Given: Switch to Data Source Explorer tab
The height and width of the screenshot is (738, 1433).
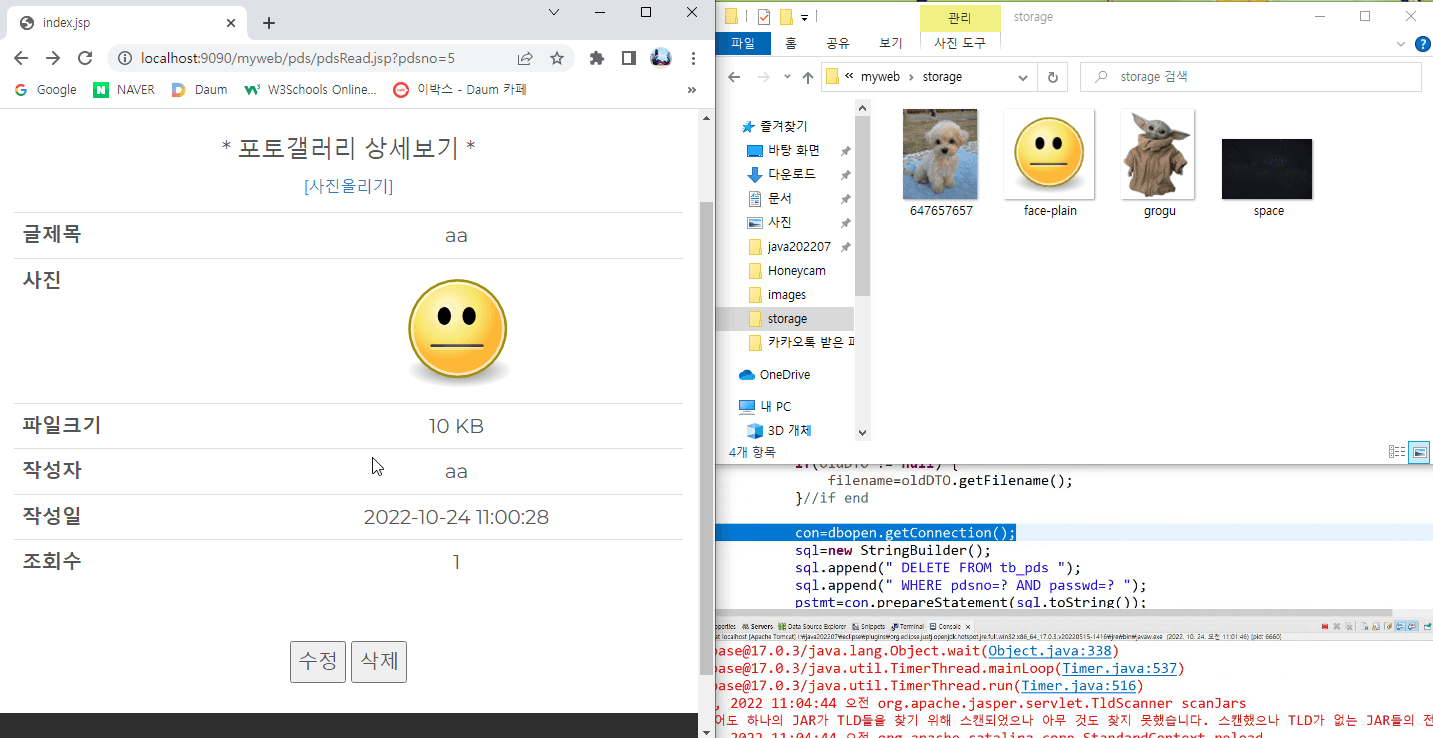Looking at the screenshot, I should pos(812,626).
